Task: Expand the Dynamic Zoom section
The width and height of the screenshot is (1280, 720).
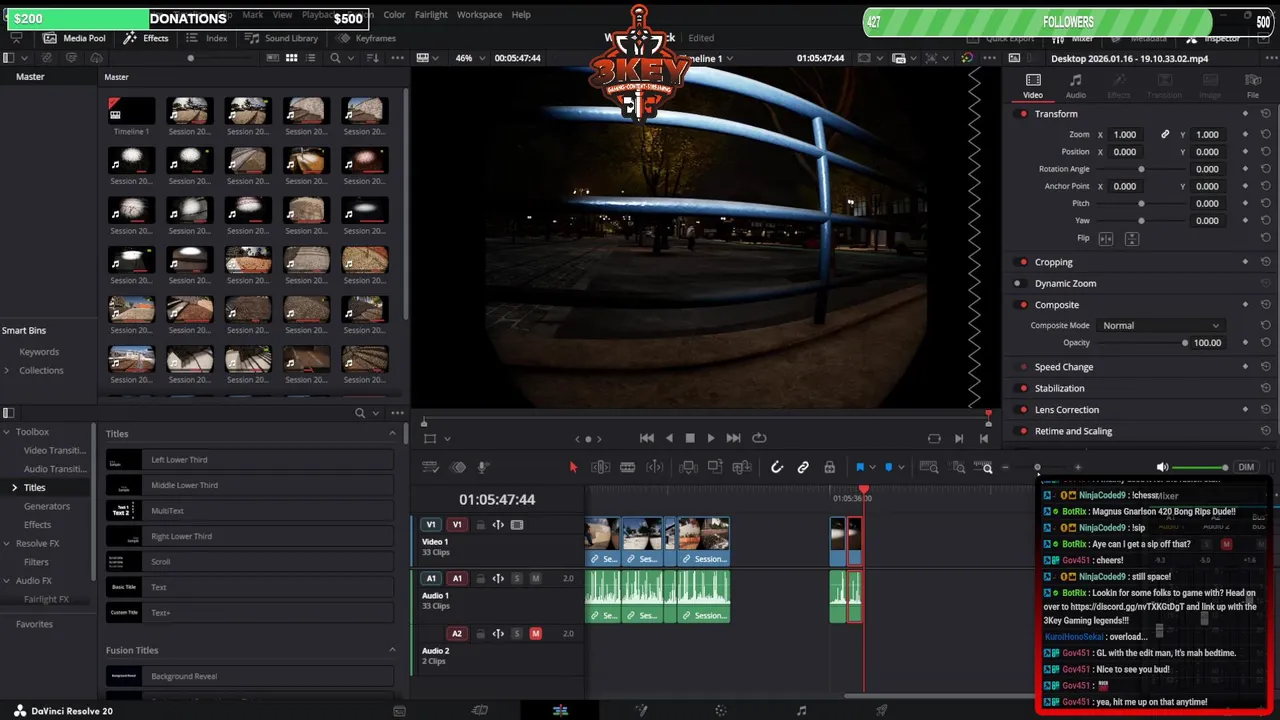Action: tap(1065, 283)
